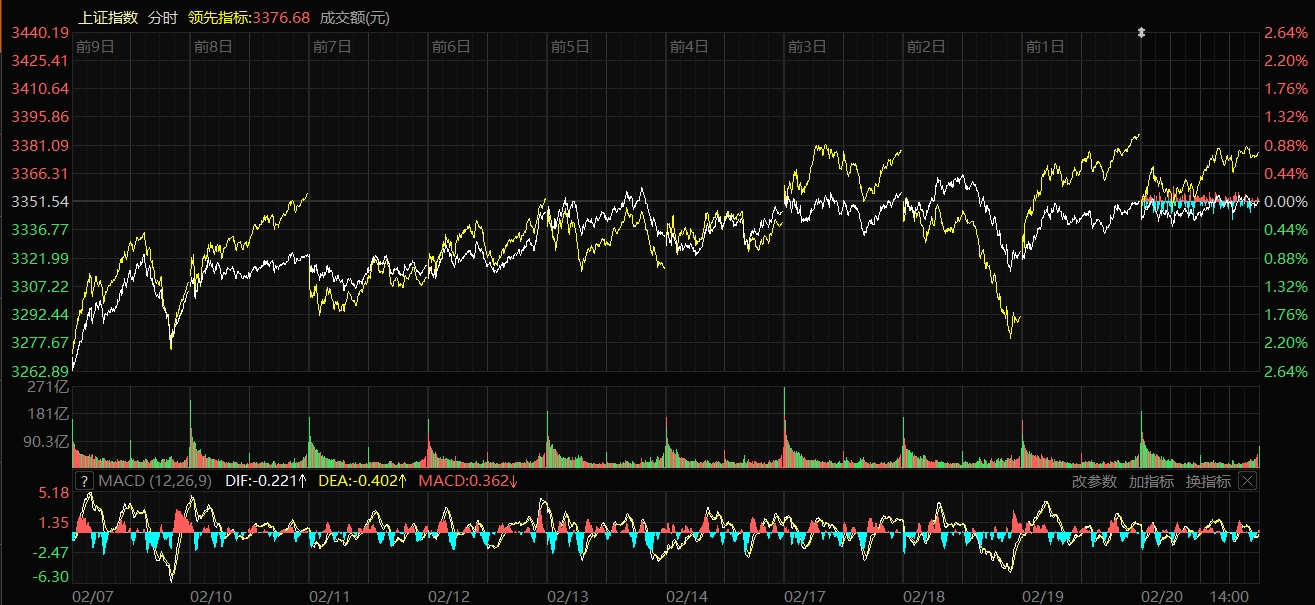The width and height of the screenshot is (1315, 605).
Task: Click the 02/19 date on the time axis
Action: (1042, 596)
